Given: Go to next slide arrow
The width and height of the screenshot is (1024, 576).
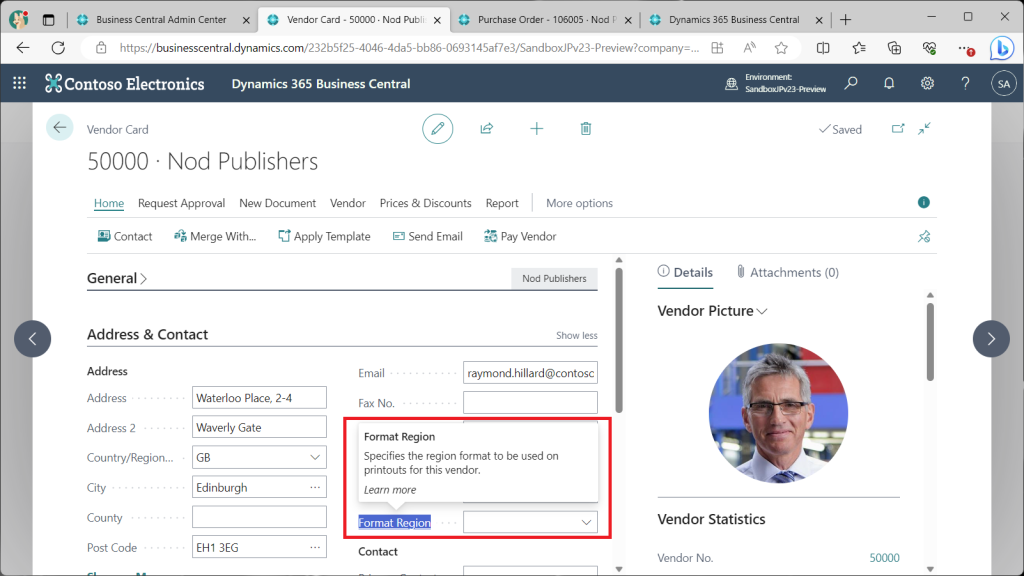Looking at the screenshot, I should coord(991,338).
